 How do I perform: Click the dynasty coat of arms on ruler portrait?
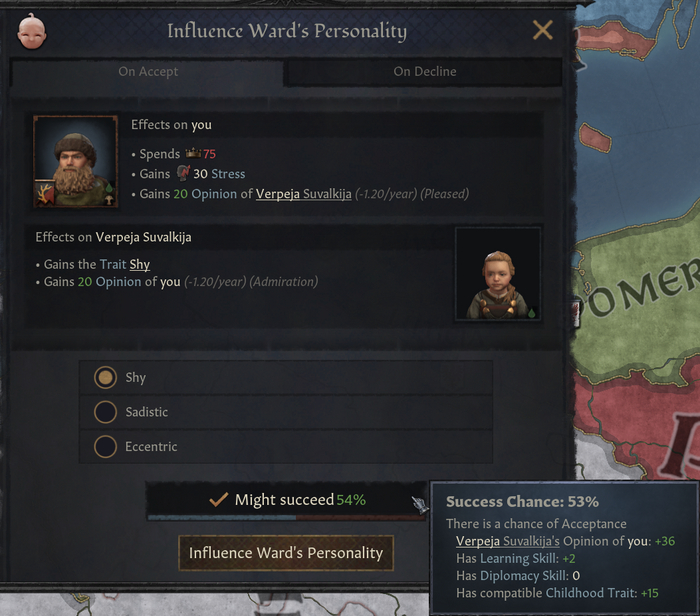click(45, 194)
